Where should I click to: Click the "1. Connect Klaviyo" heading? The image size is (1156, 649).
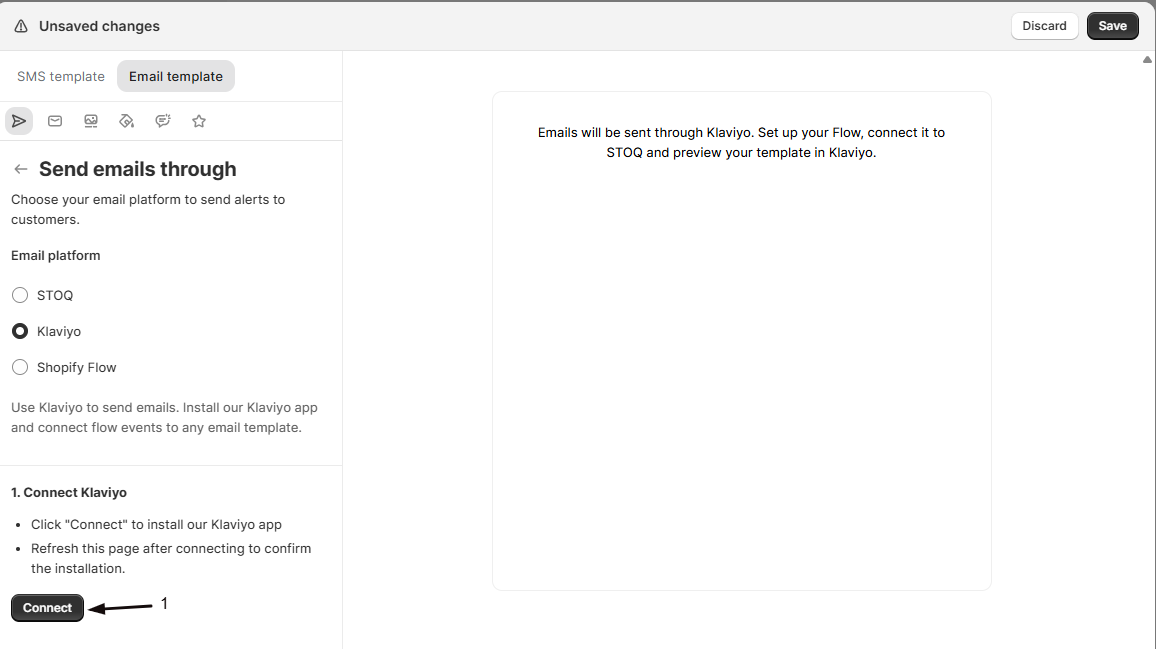(69, 493)
